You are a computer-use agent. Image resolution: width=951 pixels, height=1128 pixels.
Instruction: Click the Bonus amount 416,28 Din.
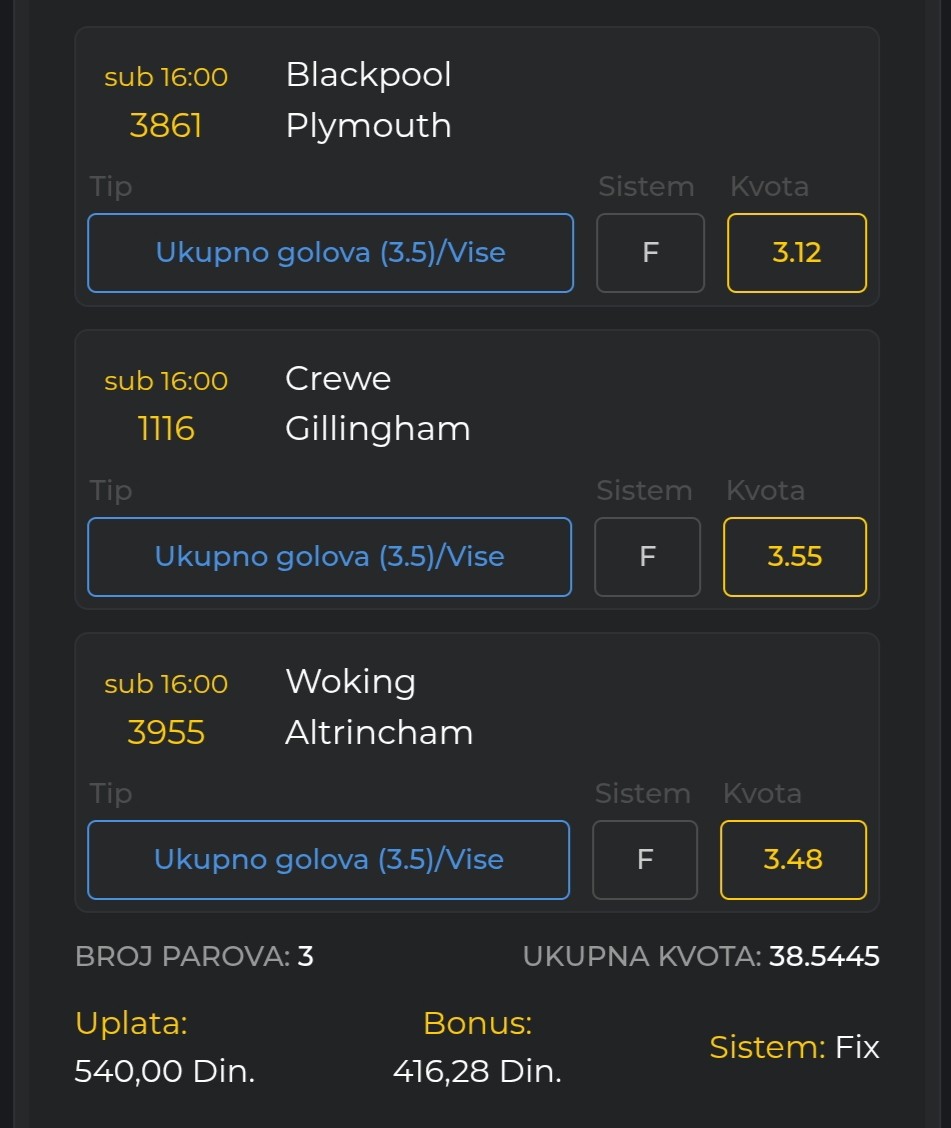477,1072
